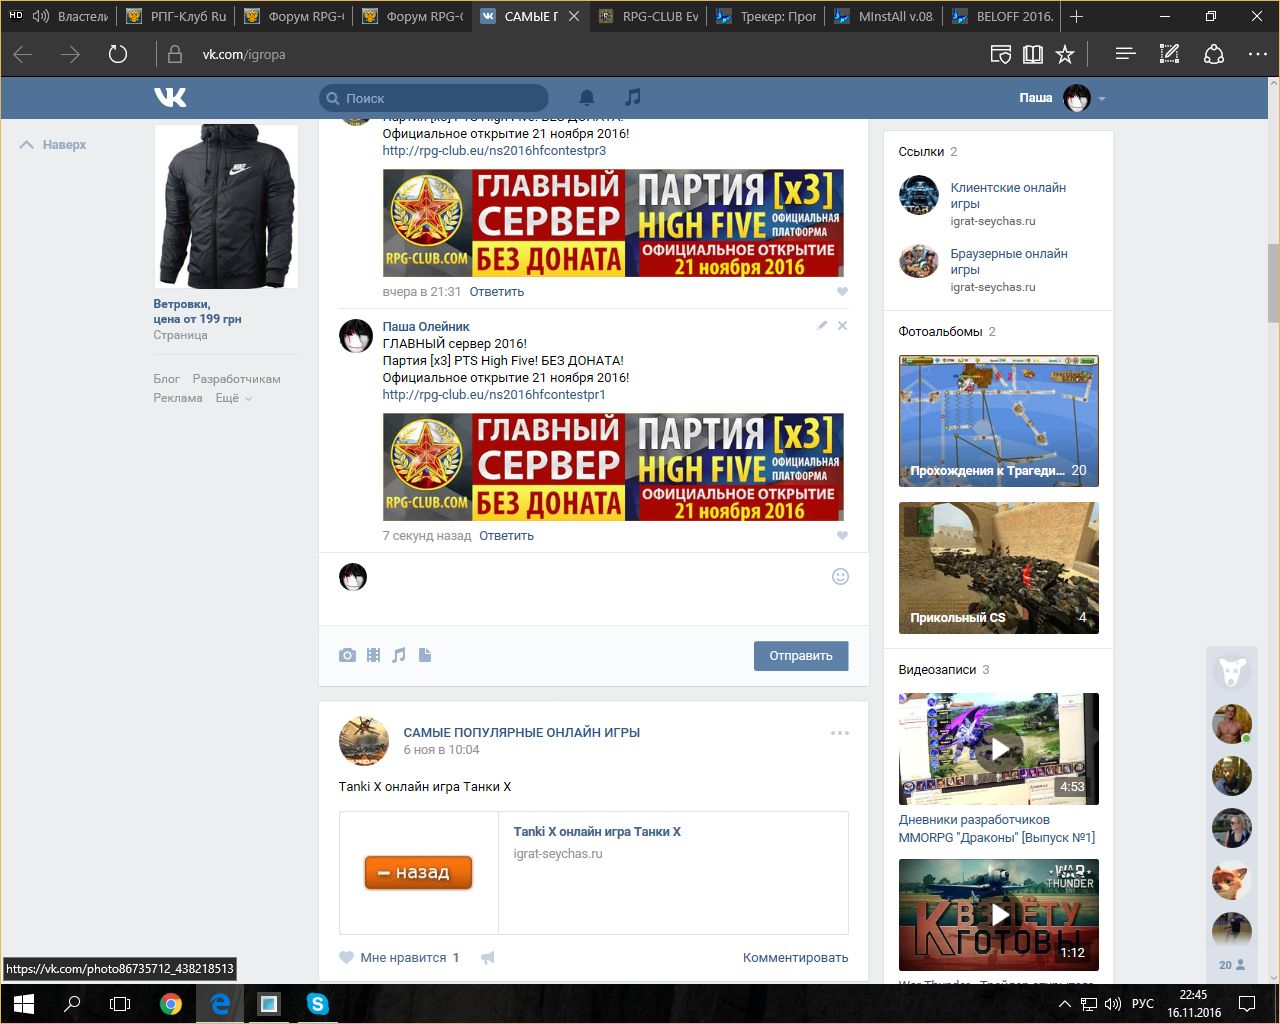Attach a video with the film icon
Viewport: 1280px width, 1024px height.
[x=373, y=655]
